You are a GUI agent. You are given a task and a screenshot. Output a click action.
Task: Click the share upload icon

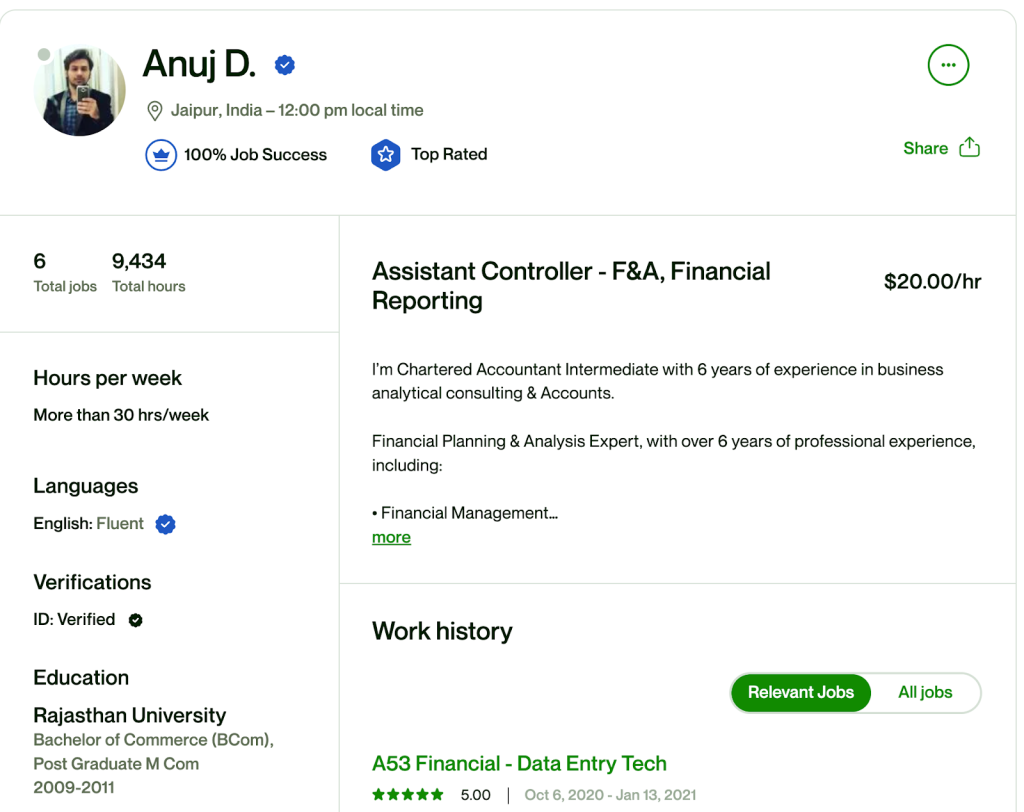pyautogui.click(x=969, y=148)
